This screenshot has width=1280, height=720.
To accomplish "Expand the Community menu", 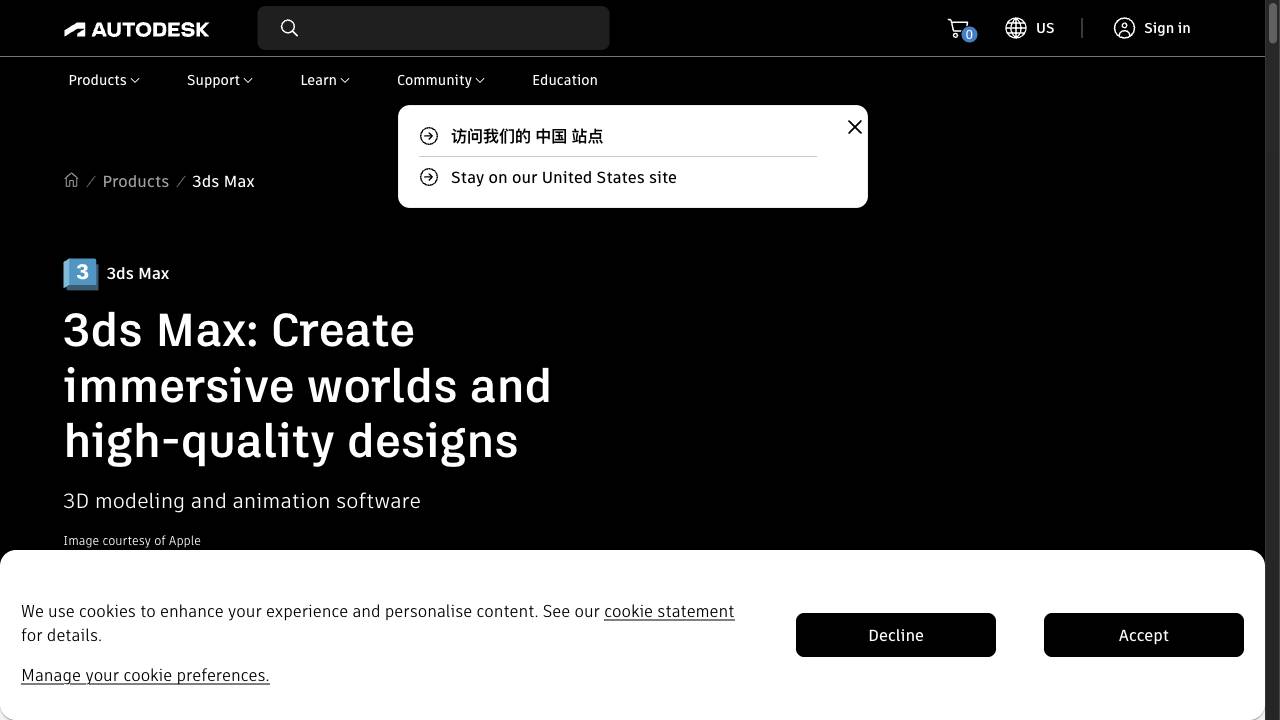I will (441, 80).
